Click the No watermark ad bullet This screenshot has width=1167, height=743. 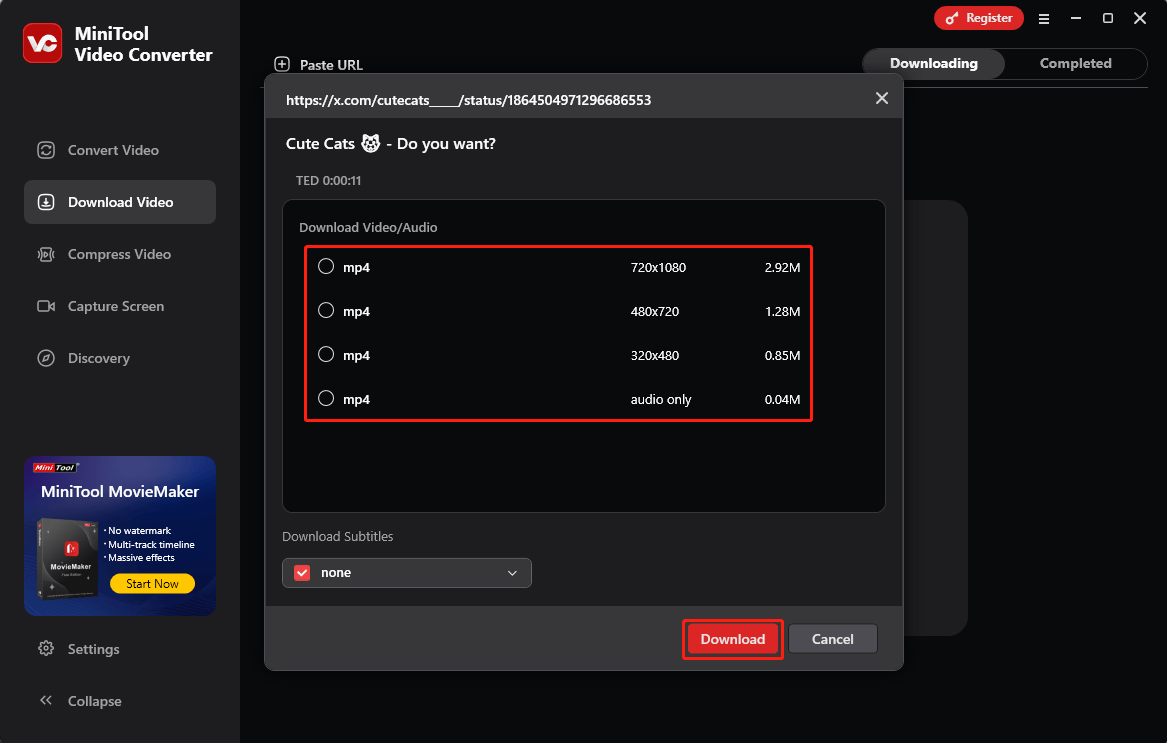(x=137, y=531)
